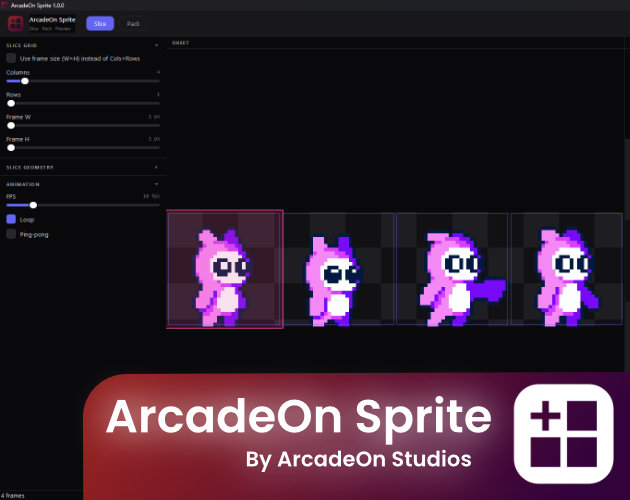Click the '4 frames' status text
This screenshot has height=500, width=630.
pos(12,496)
